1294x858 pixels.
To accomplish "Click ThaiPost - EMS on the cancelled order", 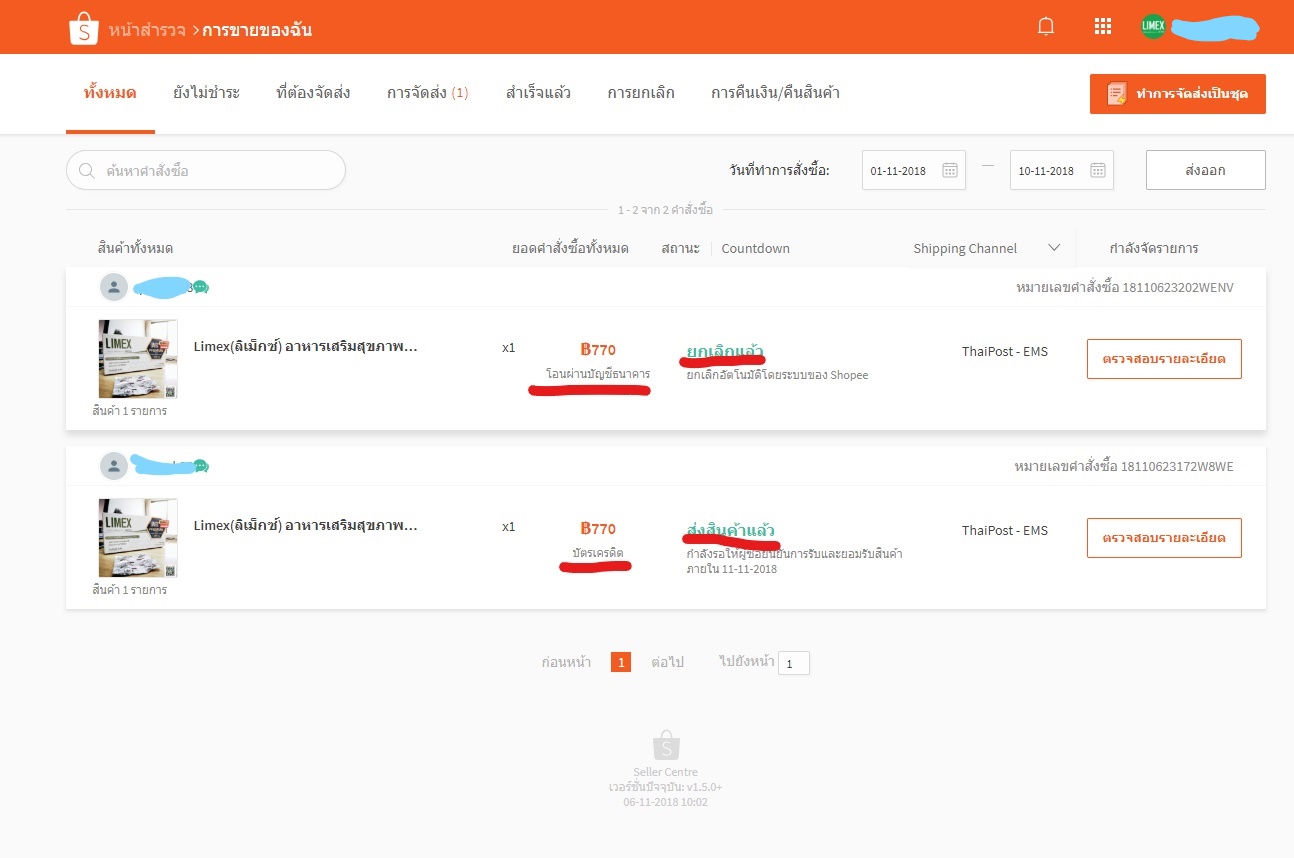I will point(1005,352).
